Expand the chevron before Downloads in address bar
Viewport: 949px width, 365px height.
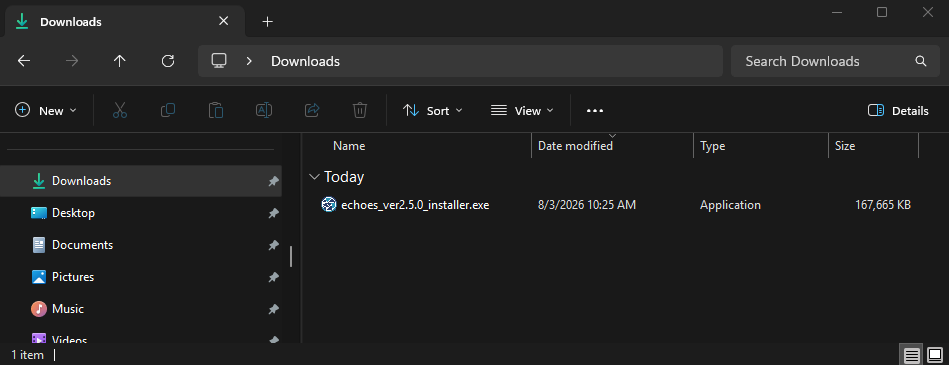[x=249, y=61]
